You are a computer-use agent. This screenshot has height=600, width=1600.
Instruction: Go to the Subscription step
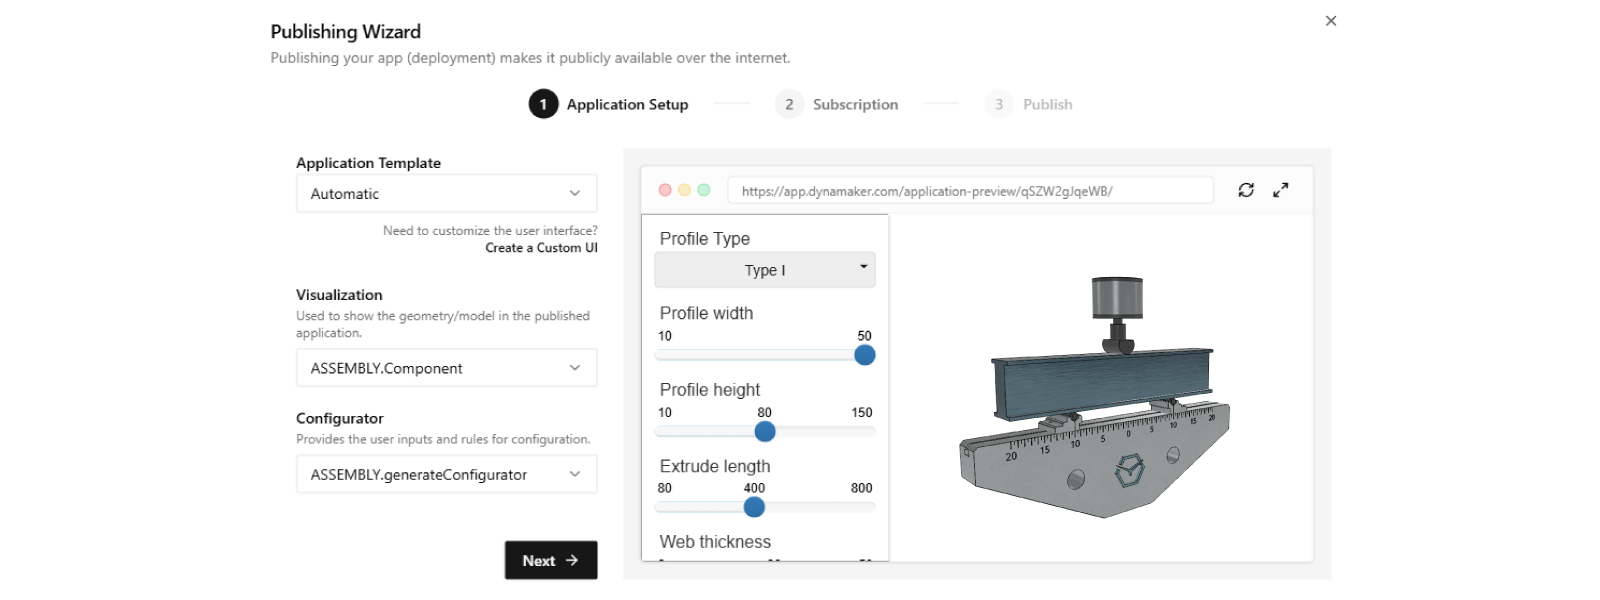pyautogui.click(x=836, y=104)
